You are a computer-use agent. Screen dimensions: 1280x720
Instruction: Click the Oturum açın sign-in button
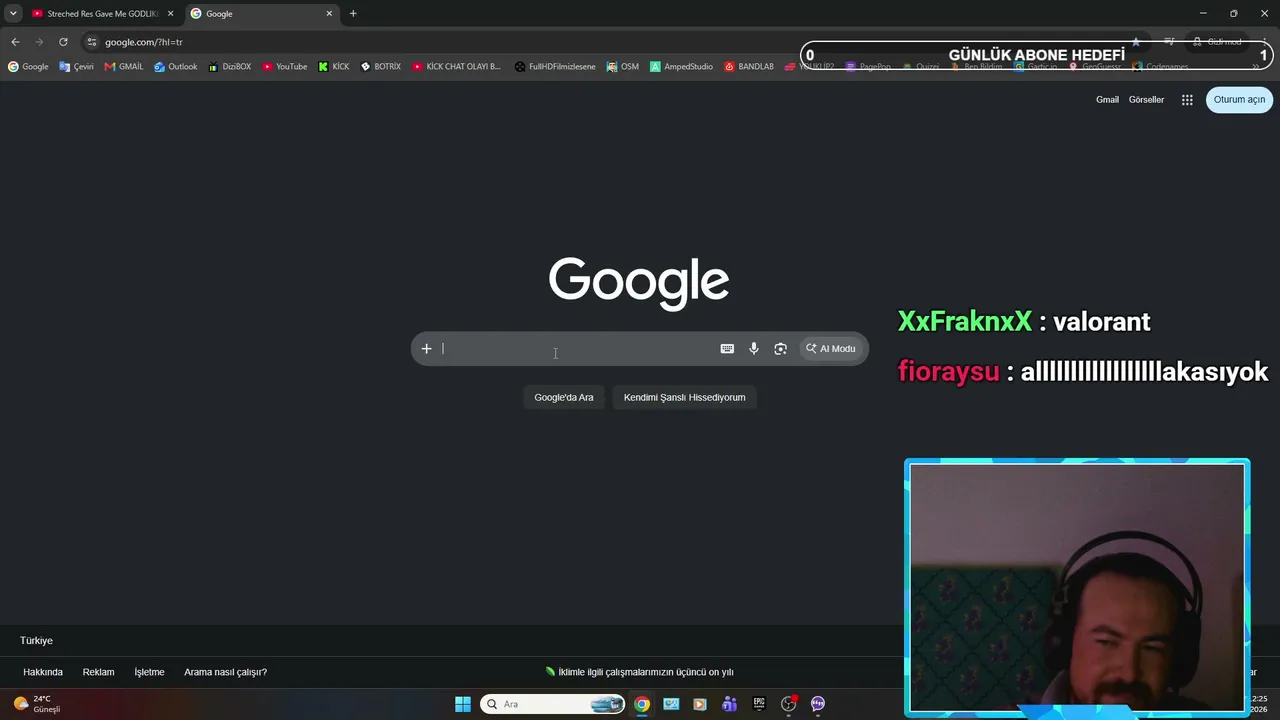click(x=1239, y=100)
